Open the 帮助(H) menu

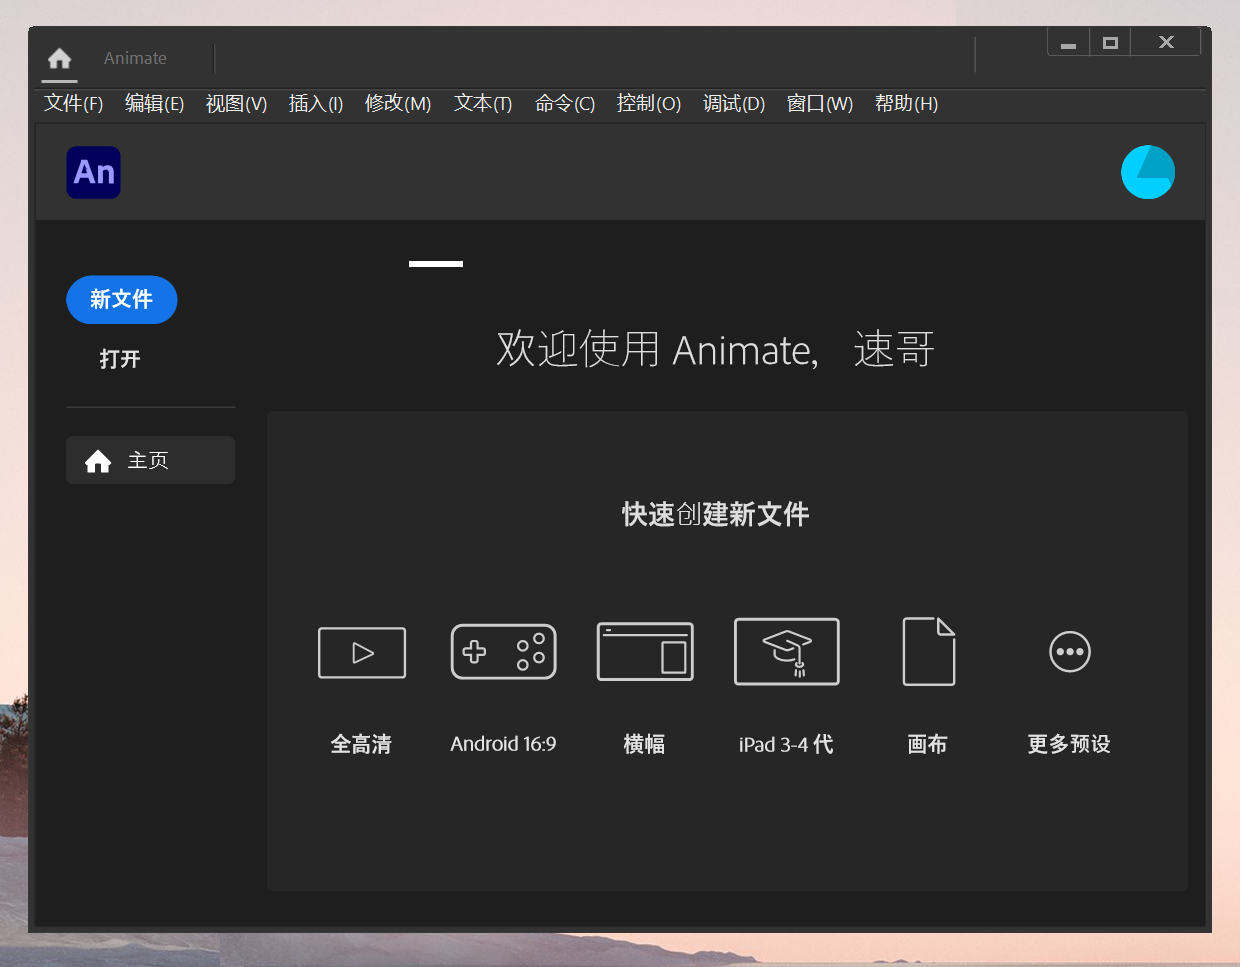pyautogui.click(x=905, y=104)
